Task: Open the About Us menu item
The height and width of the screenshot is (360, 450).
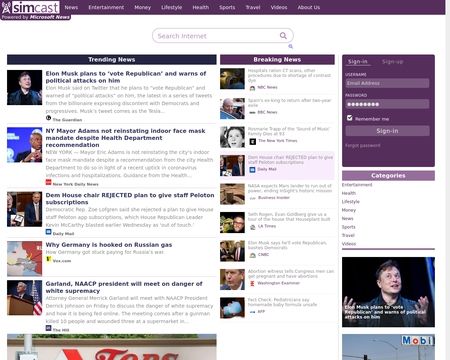Action: pos(309,7)
